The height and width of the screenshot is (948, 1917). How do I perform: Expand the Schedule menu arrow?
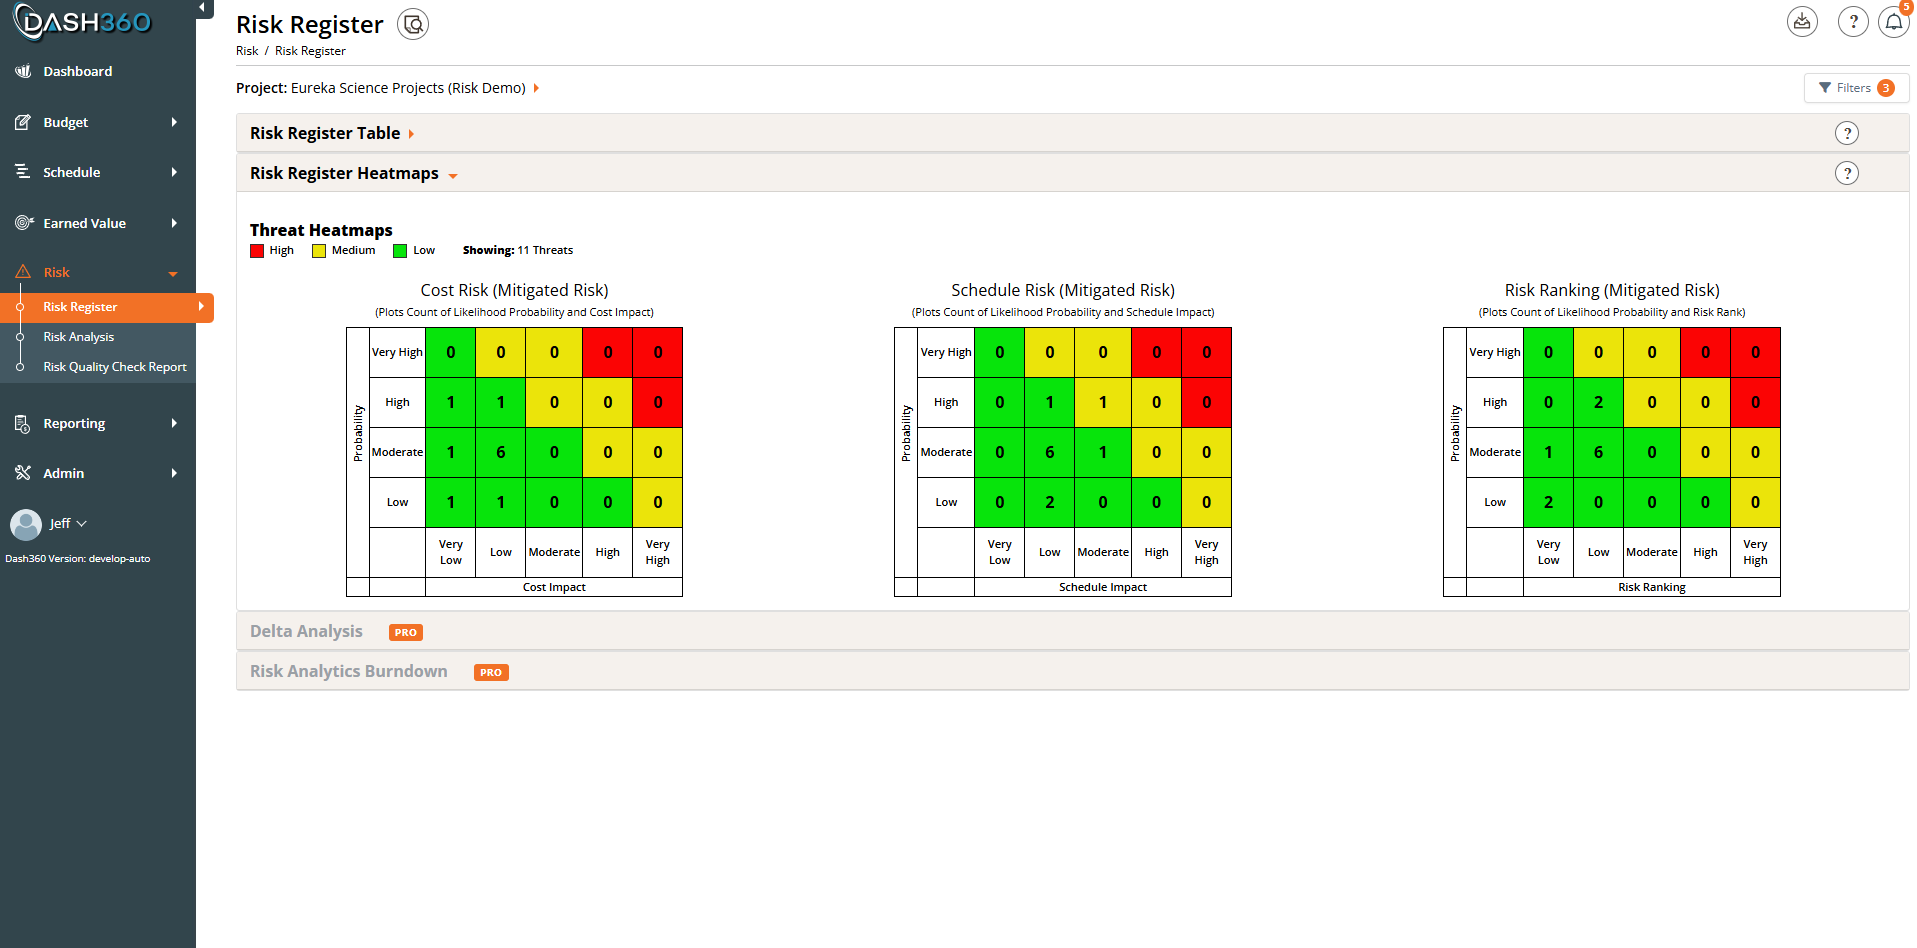(174, 172)
